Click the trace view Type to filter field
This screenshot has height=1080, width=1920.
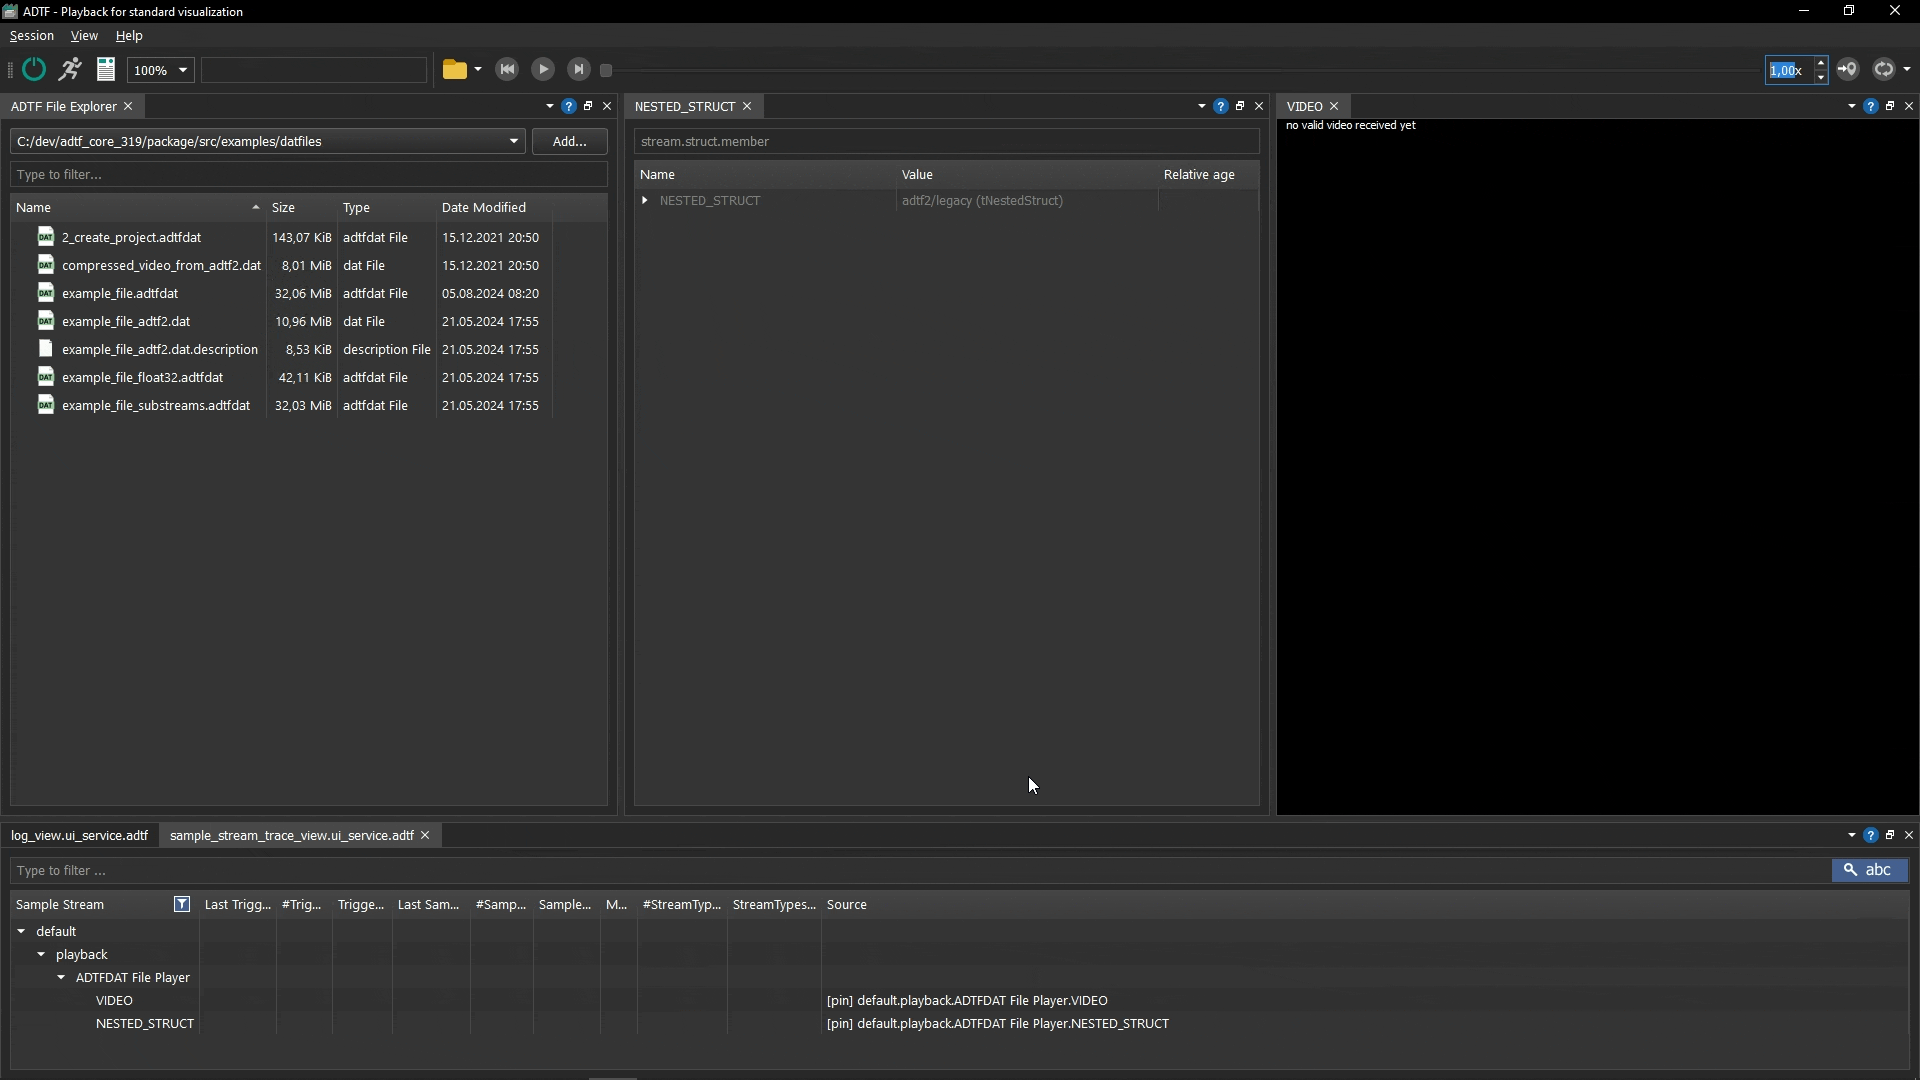click(920, 870)
